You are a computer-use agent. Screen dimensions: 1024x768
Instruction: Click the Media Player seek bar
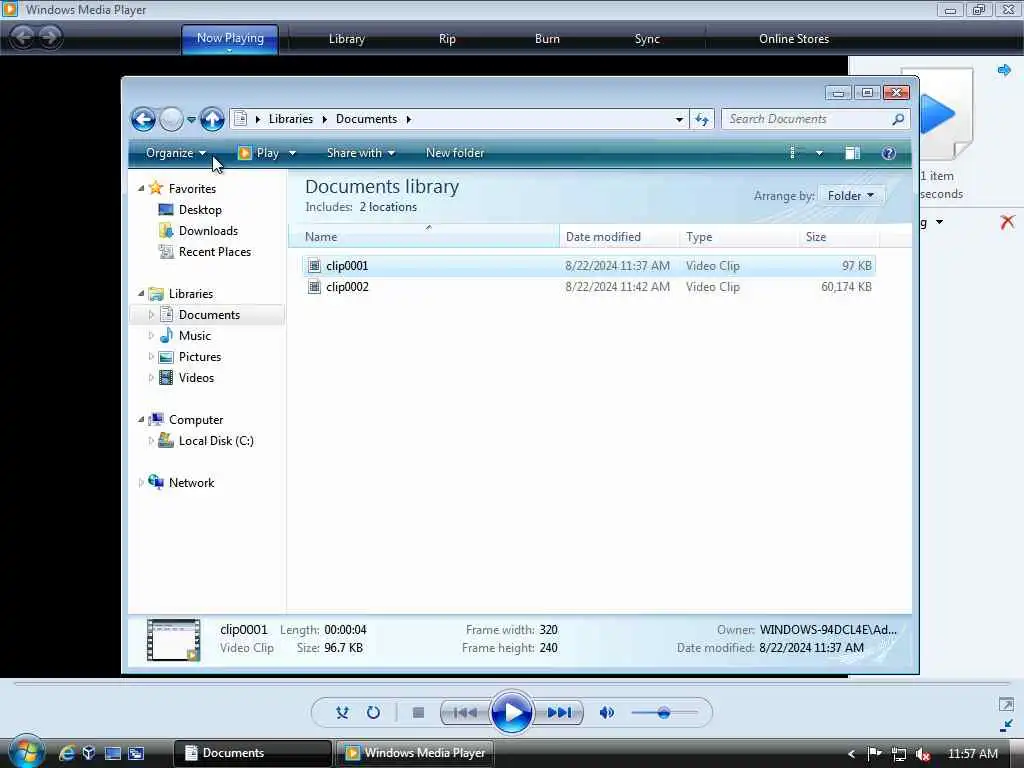click(x=512, y=684)
